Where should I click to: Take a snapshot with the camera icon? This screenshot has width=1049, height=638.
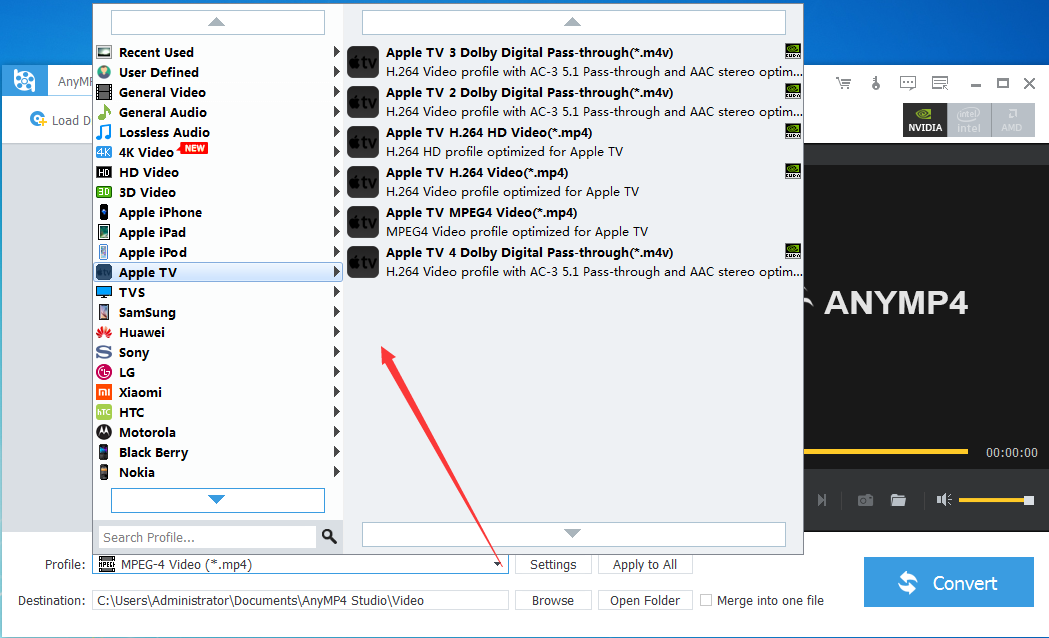click(x=865, y=499)
